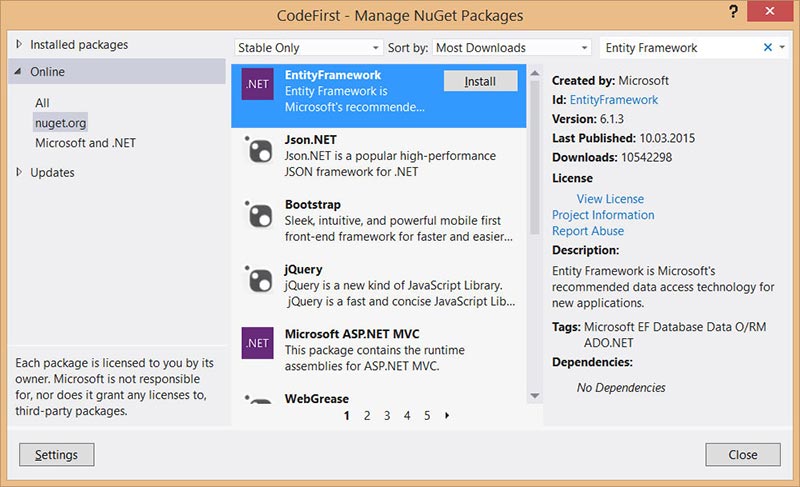The width and height of the screenshot is (800, 487).
Task: Click the Report Abuse link
Action: pos(588,231)
